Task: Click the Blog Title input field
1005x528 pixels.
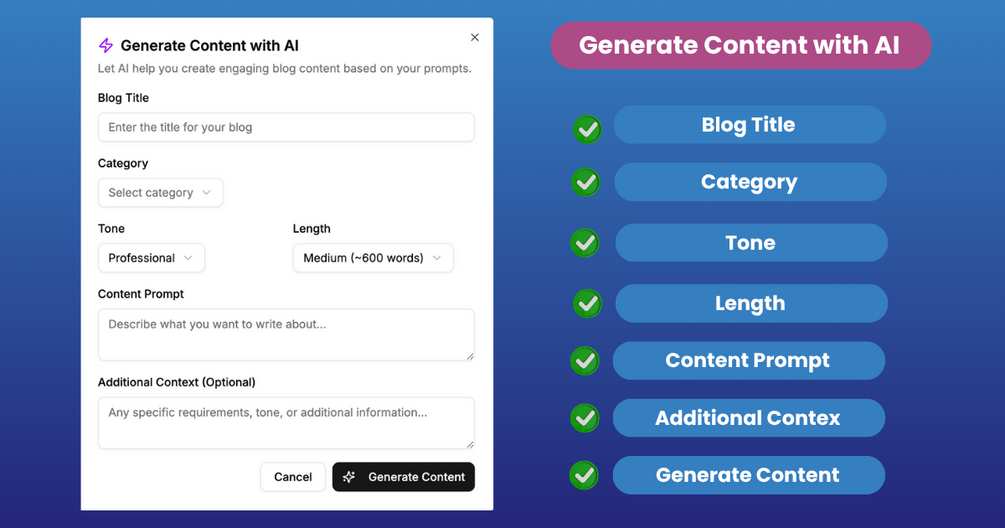Action: tap(286, 127)
